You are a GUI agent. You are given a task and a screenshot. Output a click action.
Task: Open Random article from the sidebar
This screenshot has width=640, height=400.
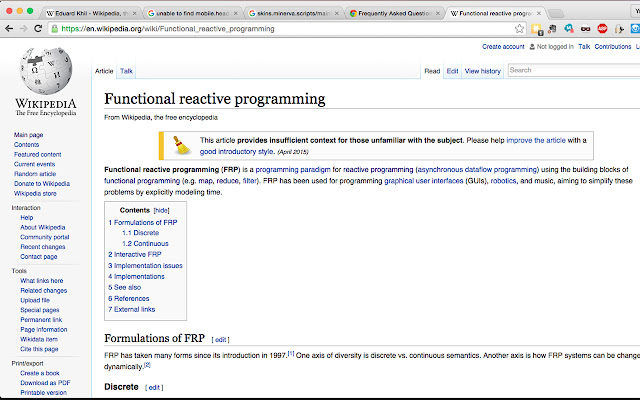click(x=35, y=174)
